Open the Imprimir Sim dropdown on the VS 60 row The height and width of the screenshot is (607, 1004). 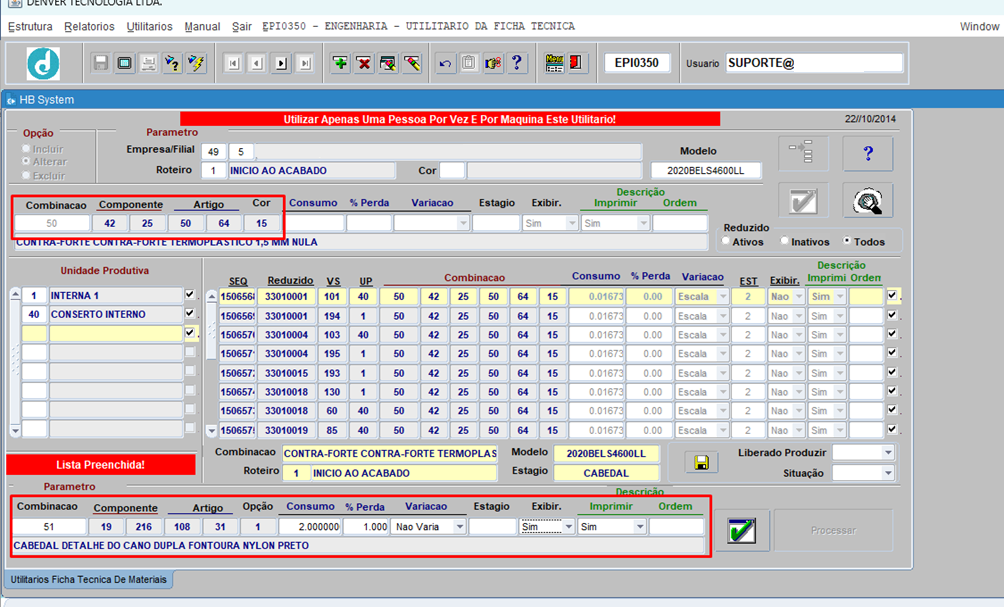840,411
